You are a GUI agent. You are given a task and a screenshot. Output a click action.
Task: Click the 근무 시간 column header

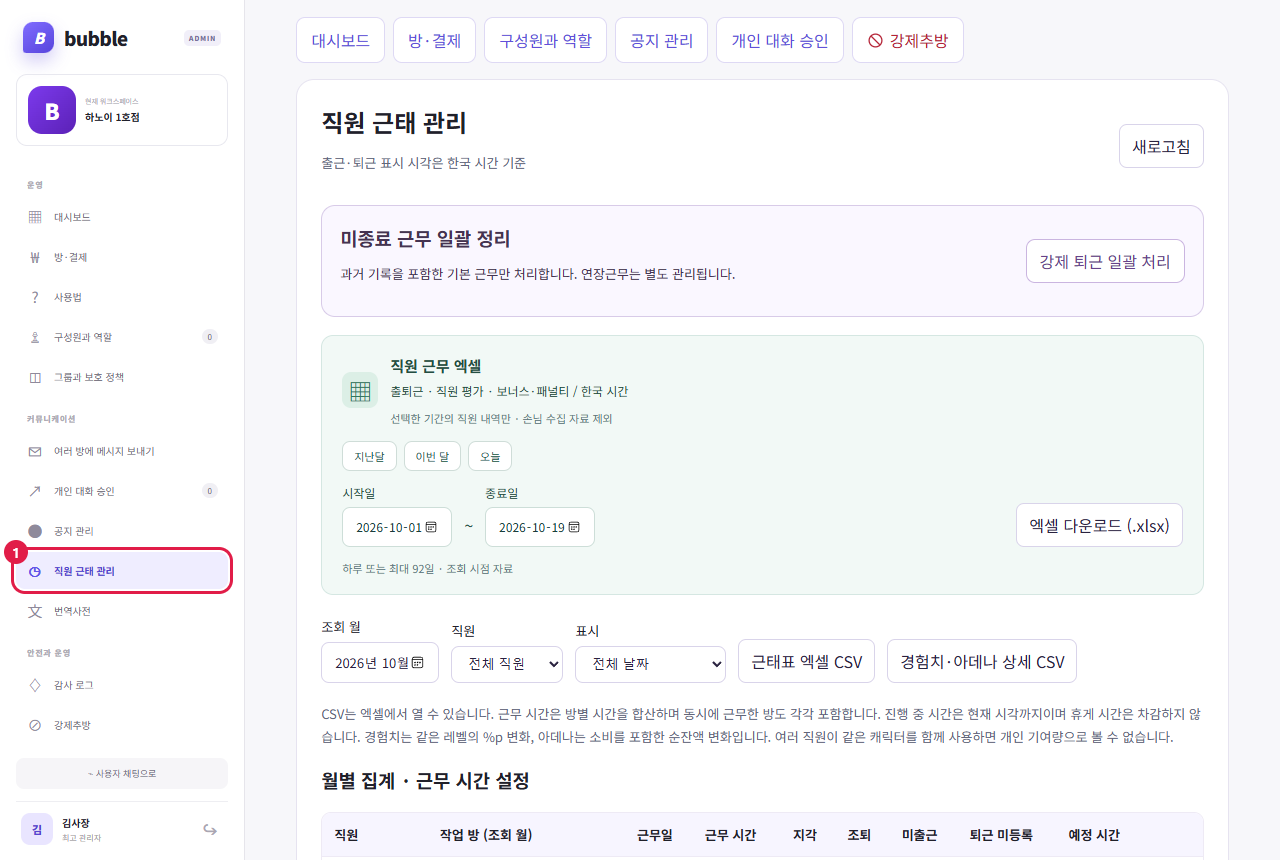coord(730,835)
